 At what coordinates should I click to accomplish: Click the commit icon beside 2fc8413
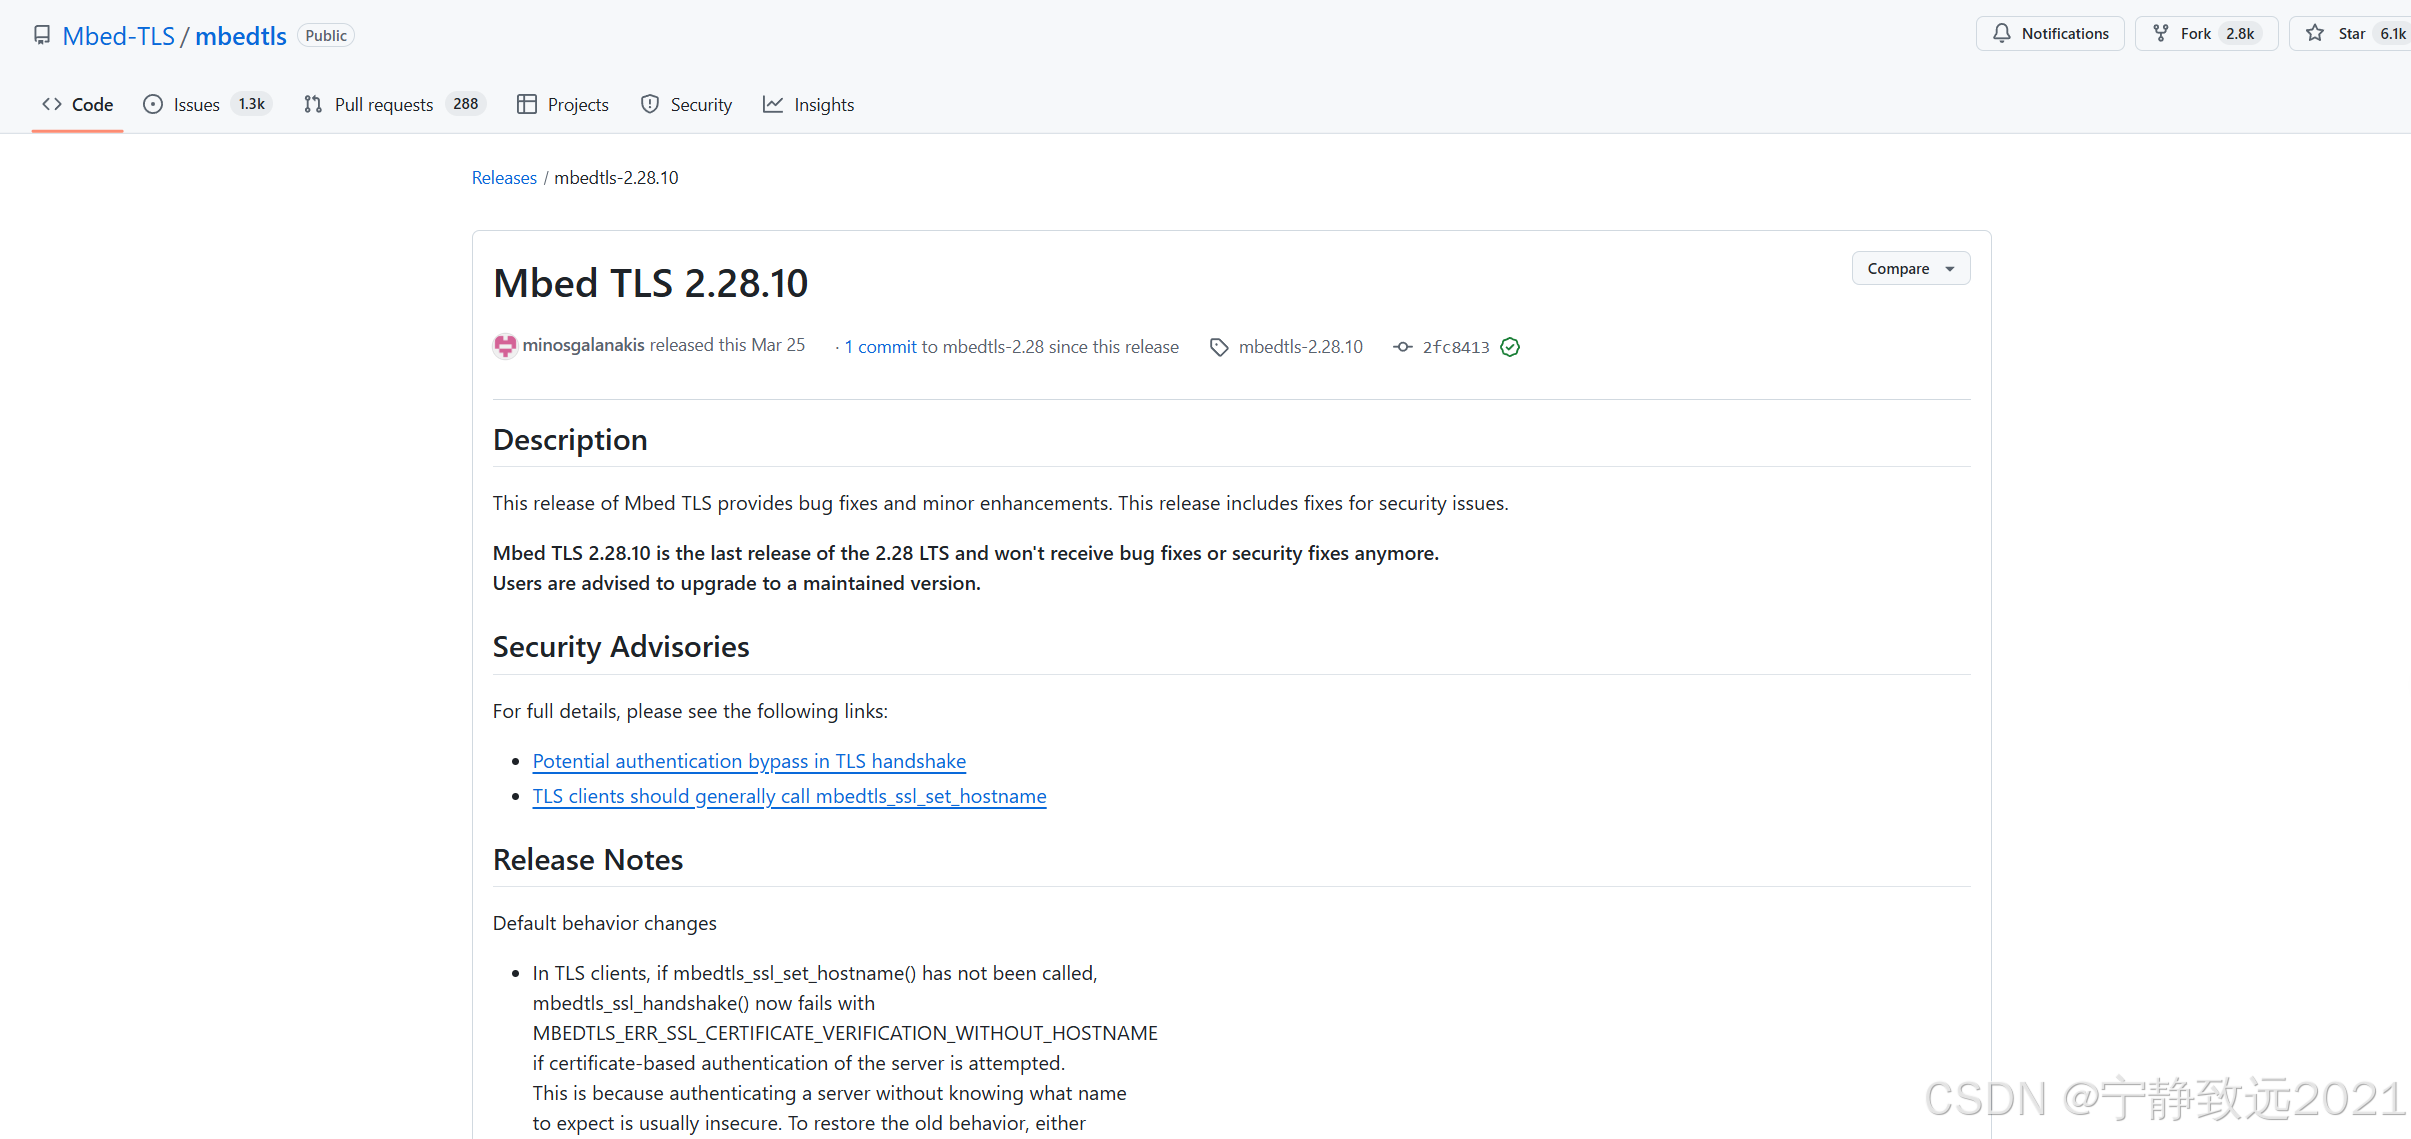(x=1403, y=347)
